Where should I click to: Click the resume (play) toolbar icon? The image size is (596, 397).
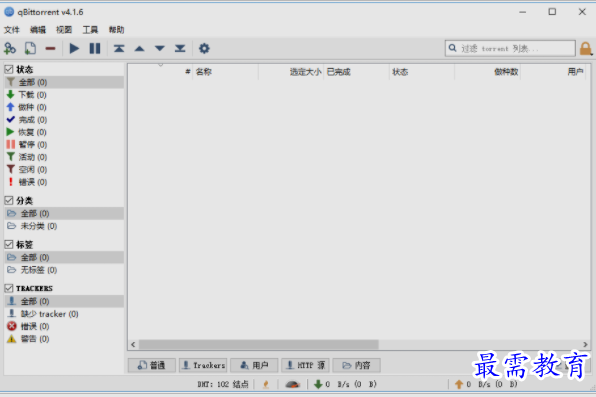click(74, 48)
